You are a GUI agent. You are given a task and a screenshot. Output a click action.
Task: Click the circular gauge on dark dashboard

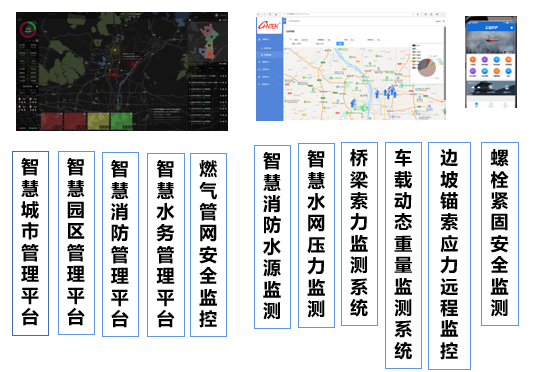pos(29,29)
